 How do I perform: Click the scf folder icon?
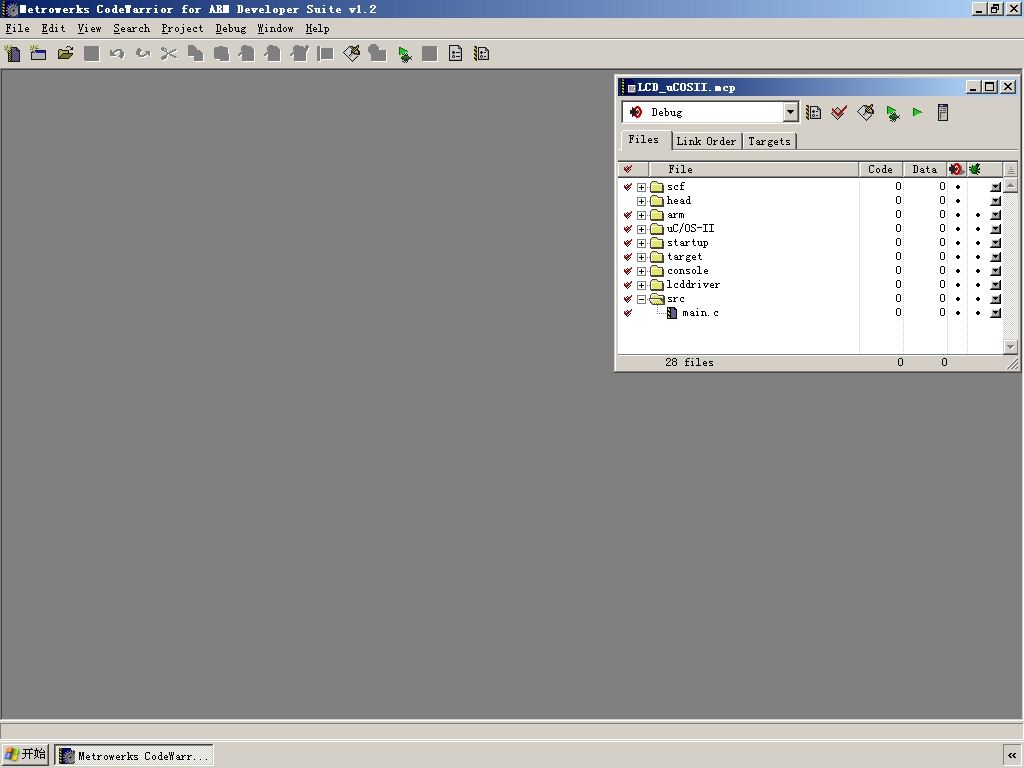pyautogui.click(x=657, y=187)
